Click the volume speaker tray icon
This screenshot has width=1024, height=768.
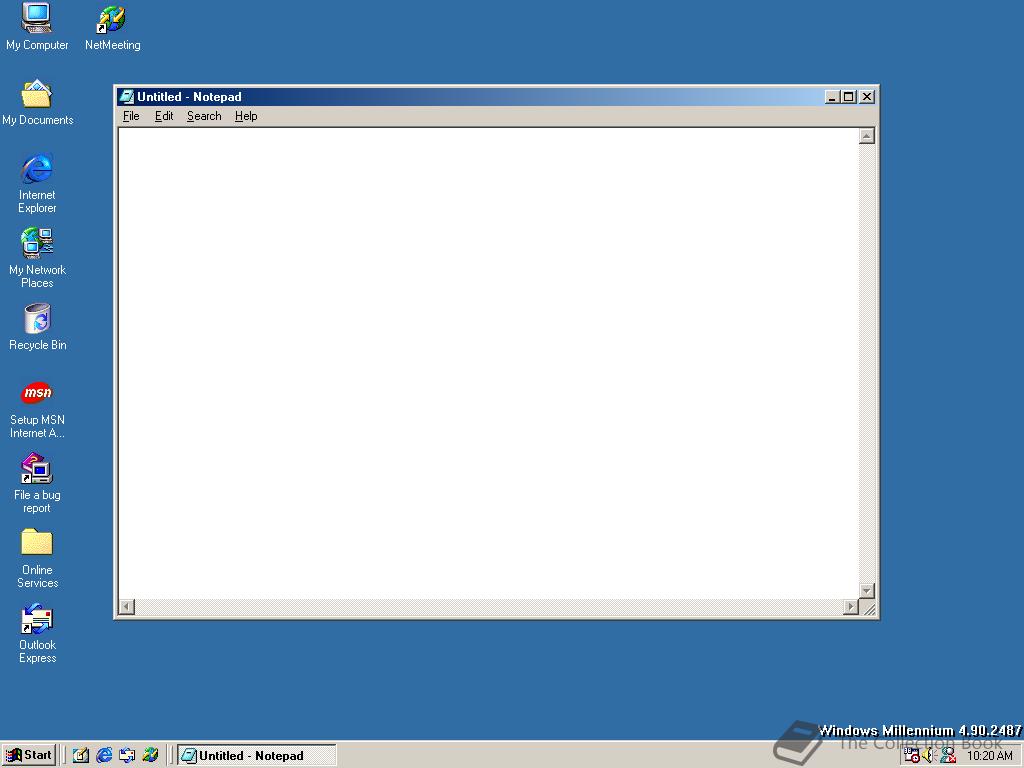(x=929, y=756)
